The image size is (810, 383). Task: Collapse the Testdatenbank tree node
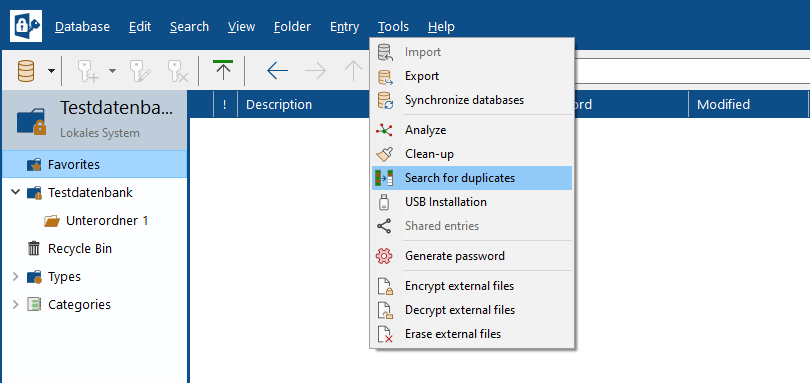[x=16, y=193]
